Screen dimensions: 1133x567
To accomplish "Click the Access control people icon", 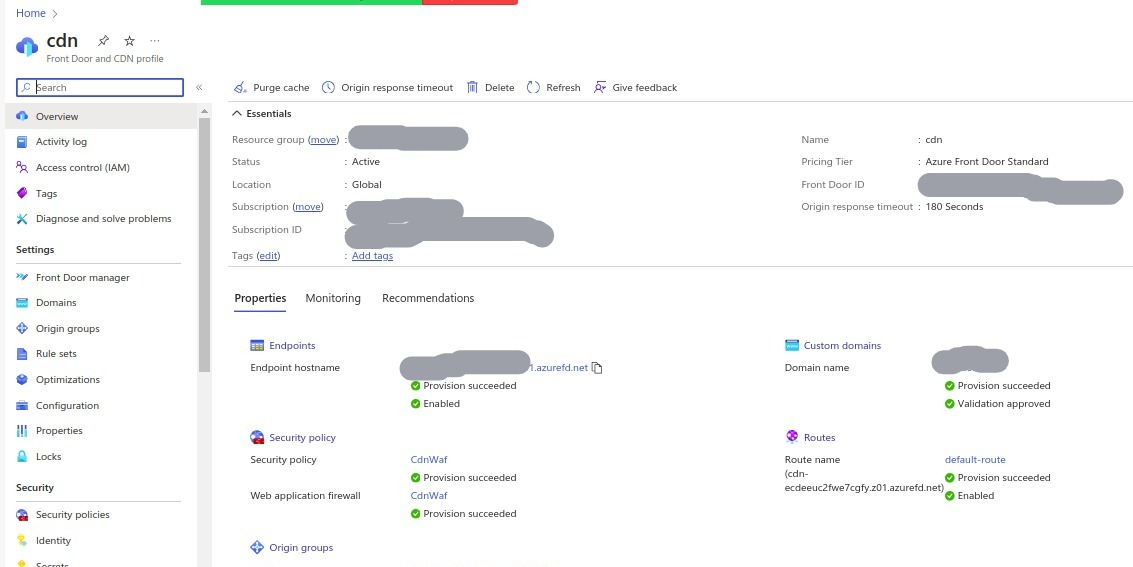I will [22, 168].
